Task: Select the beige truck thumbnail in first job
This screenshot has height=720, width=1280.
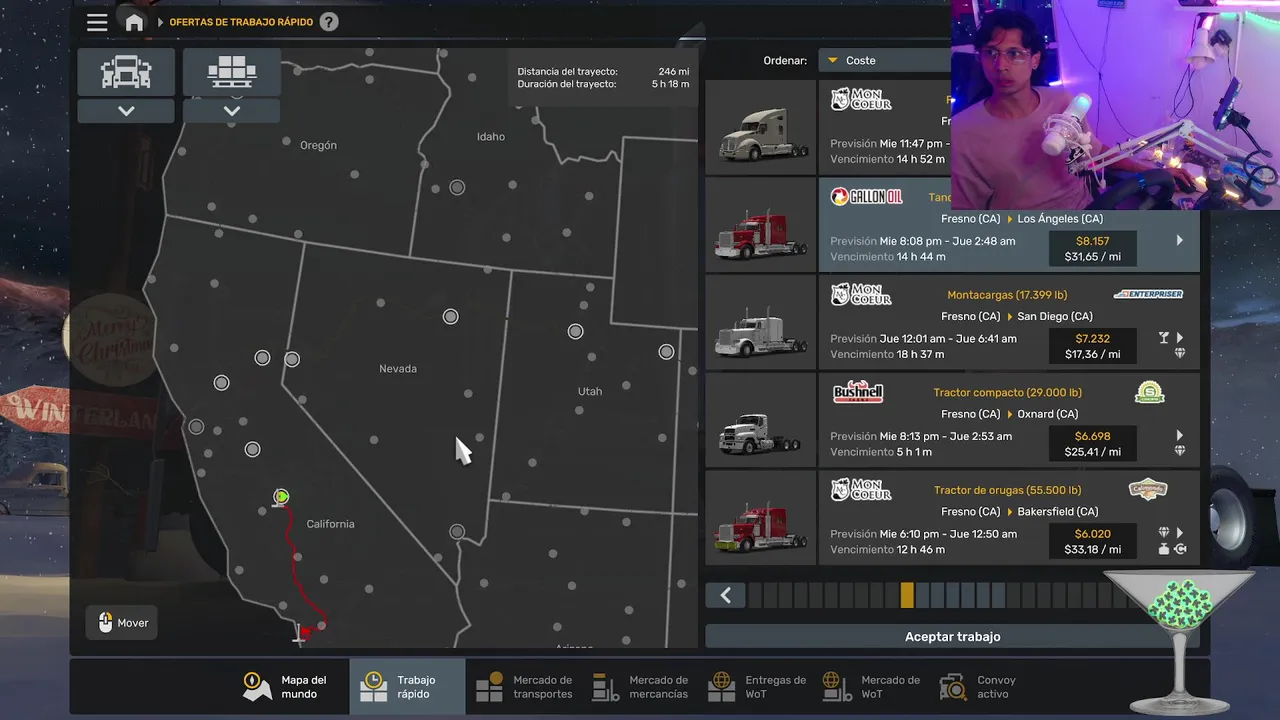Action: click(x=761, y=127)
